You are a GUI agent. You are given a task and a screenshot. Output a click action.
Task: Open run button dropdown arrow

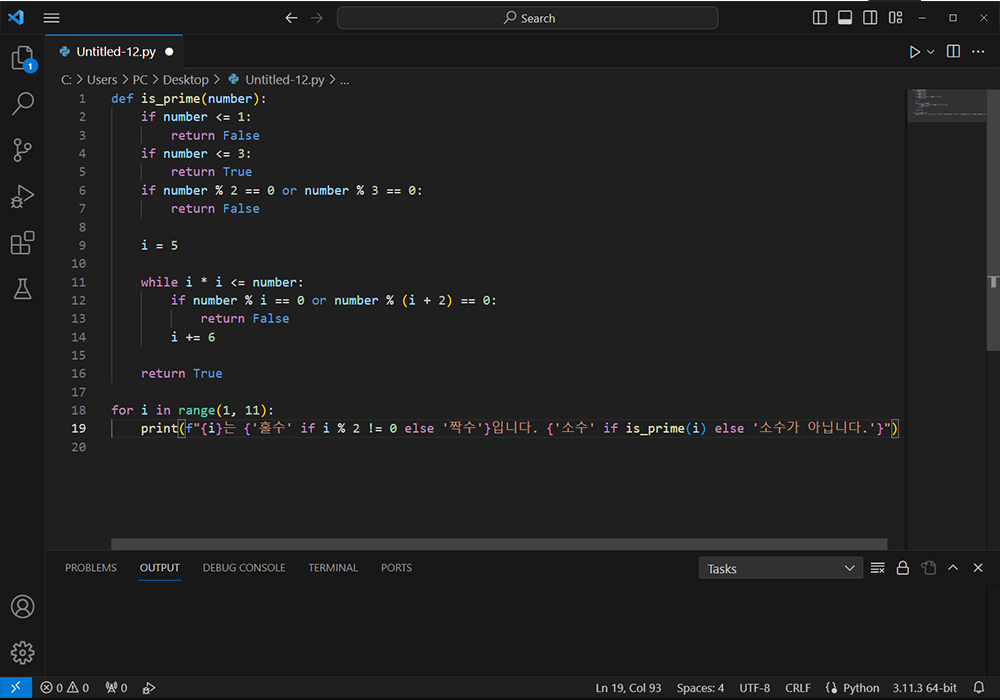(930, 52)
